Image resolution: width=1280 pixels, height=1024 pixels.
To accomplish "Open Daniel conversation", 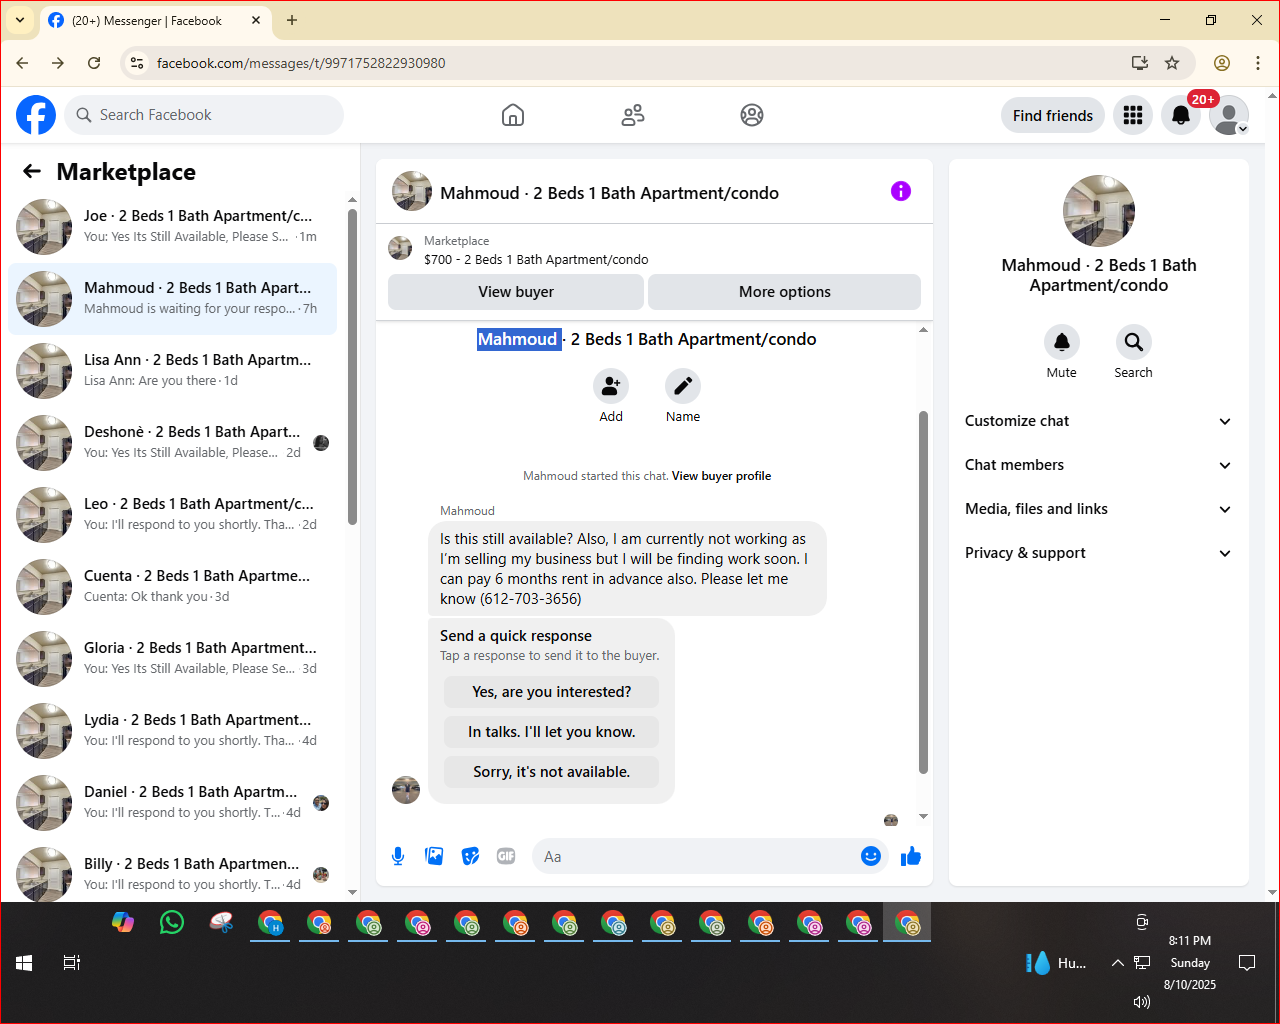I will [172, 803].
